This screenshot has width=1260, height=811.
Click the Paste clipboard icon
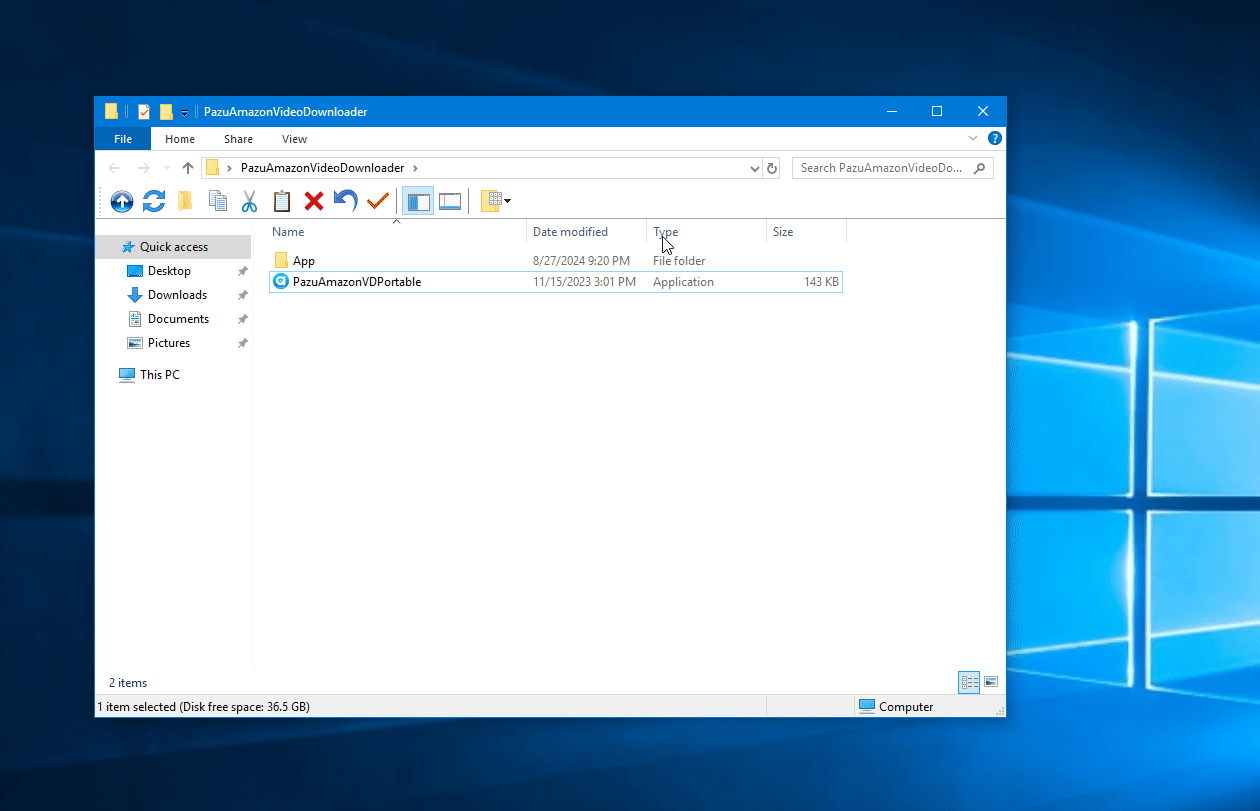tap(282, 201)
